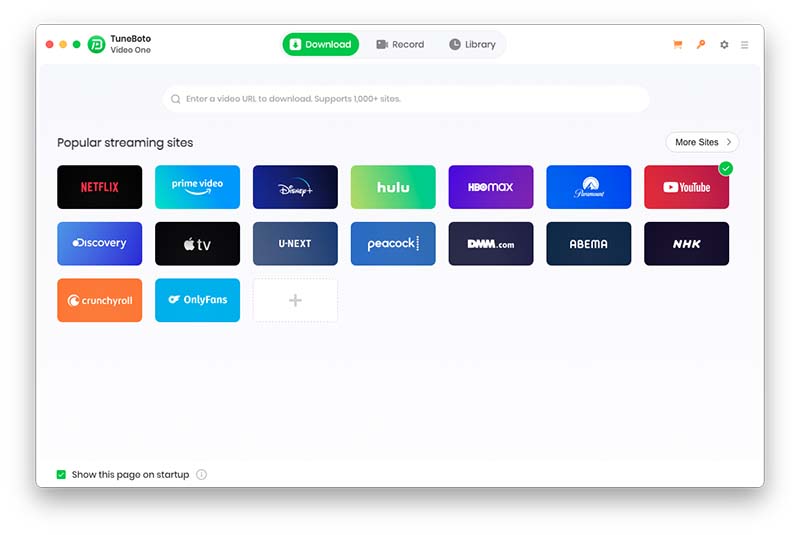The image size is (800, 535).
Task: Open the Discovery tile
Action: point(99,243)
